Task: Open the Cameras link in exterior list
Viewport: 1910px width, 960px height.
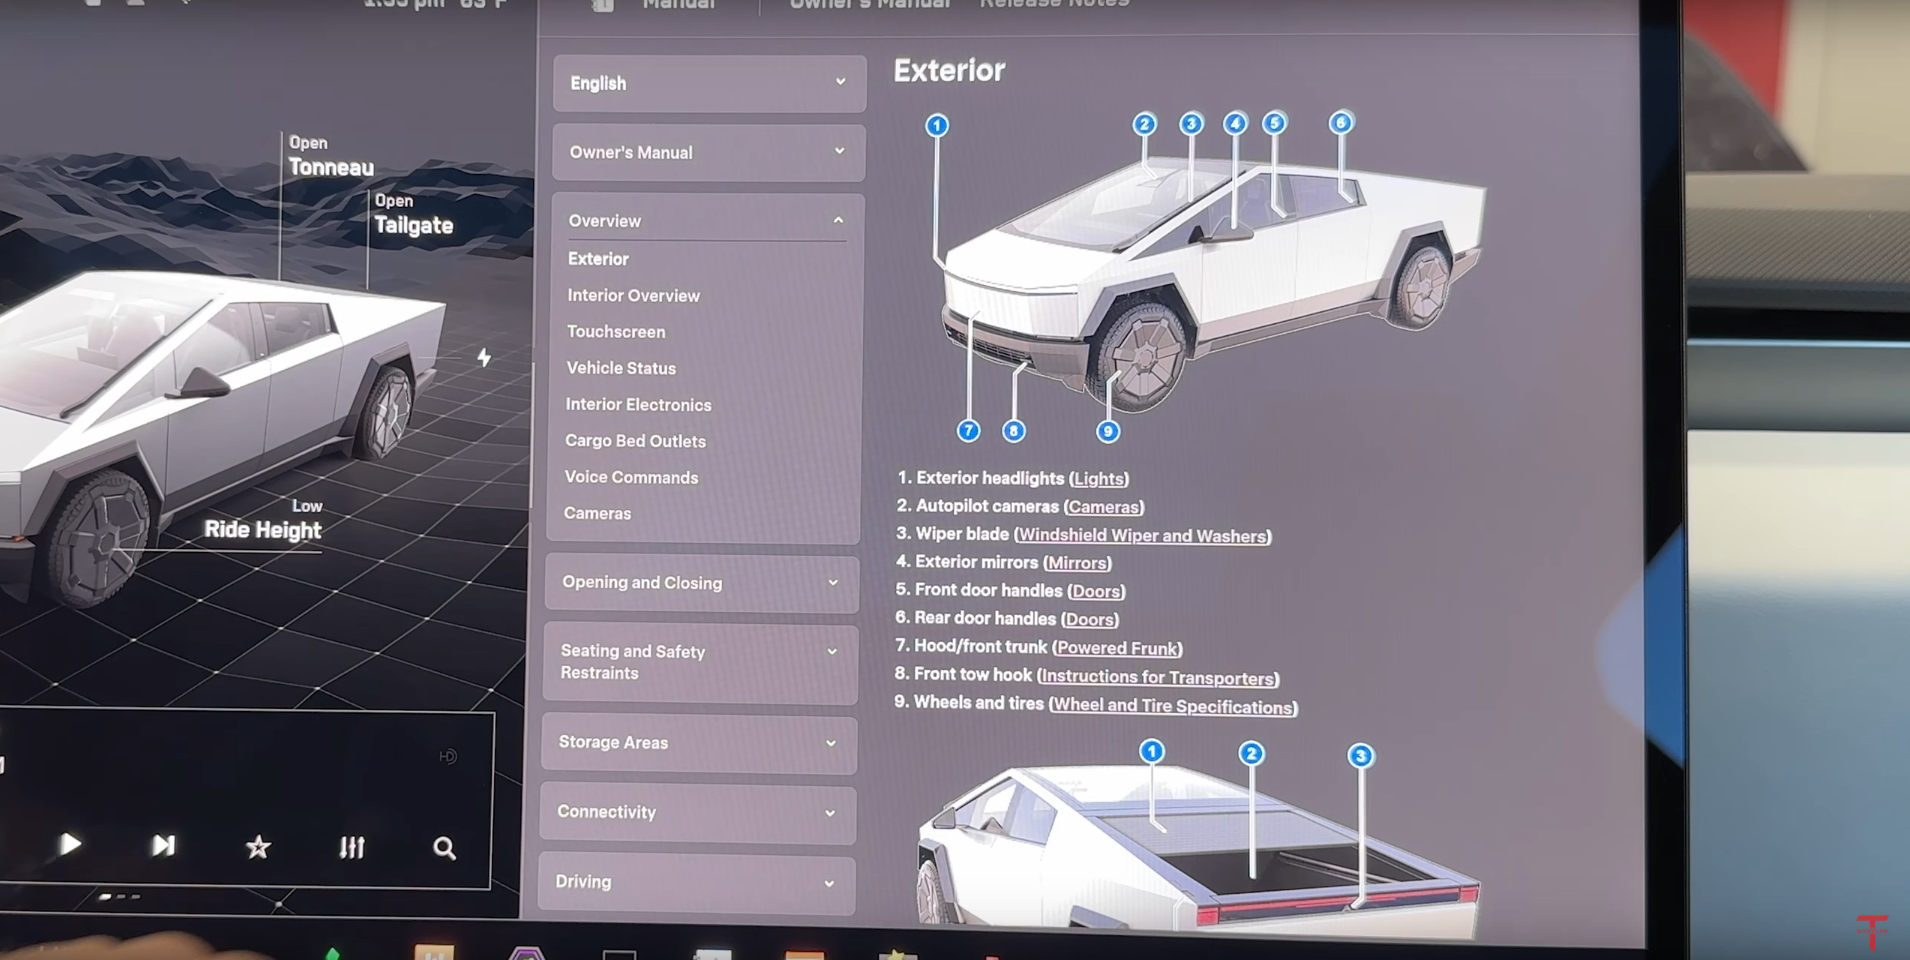Action: (1104, 507)
